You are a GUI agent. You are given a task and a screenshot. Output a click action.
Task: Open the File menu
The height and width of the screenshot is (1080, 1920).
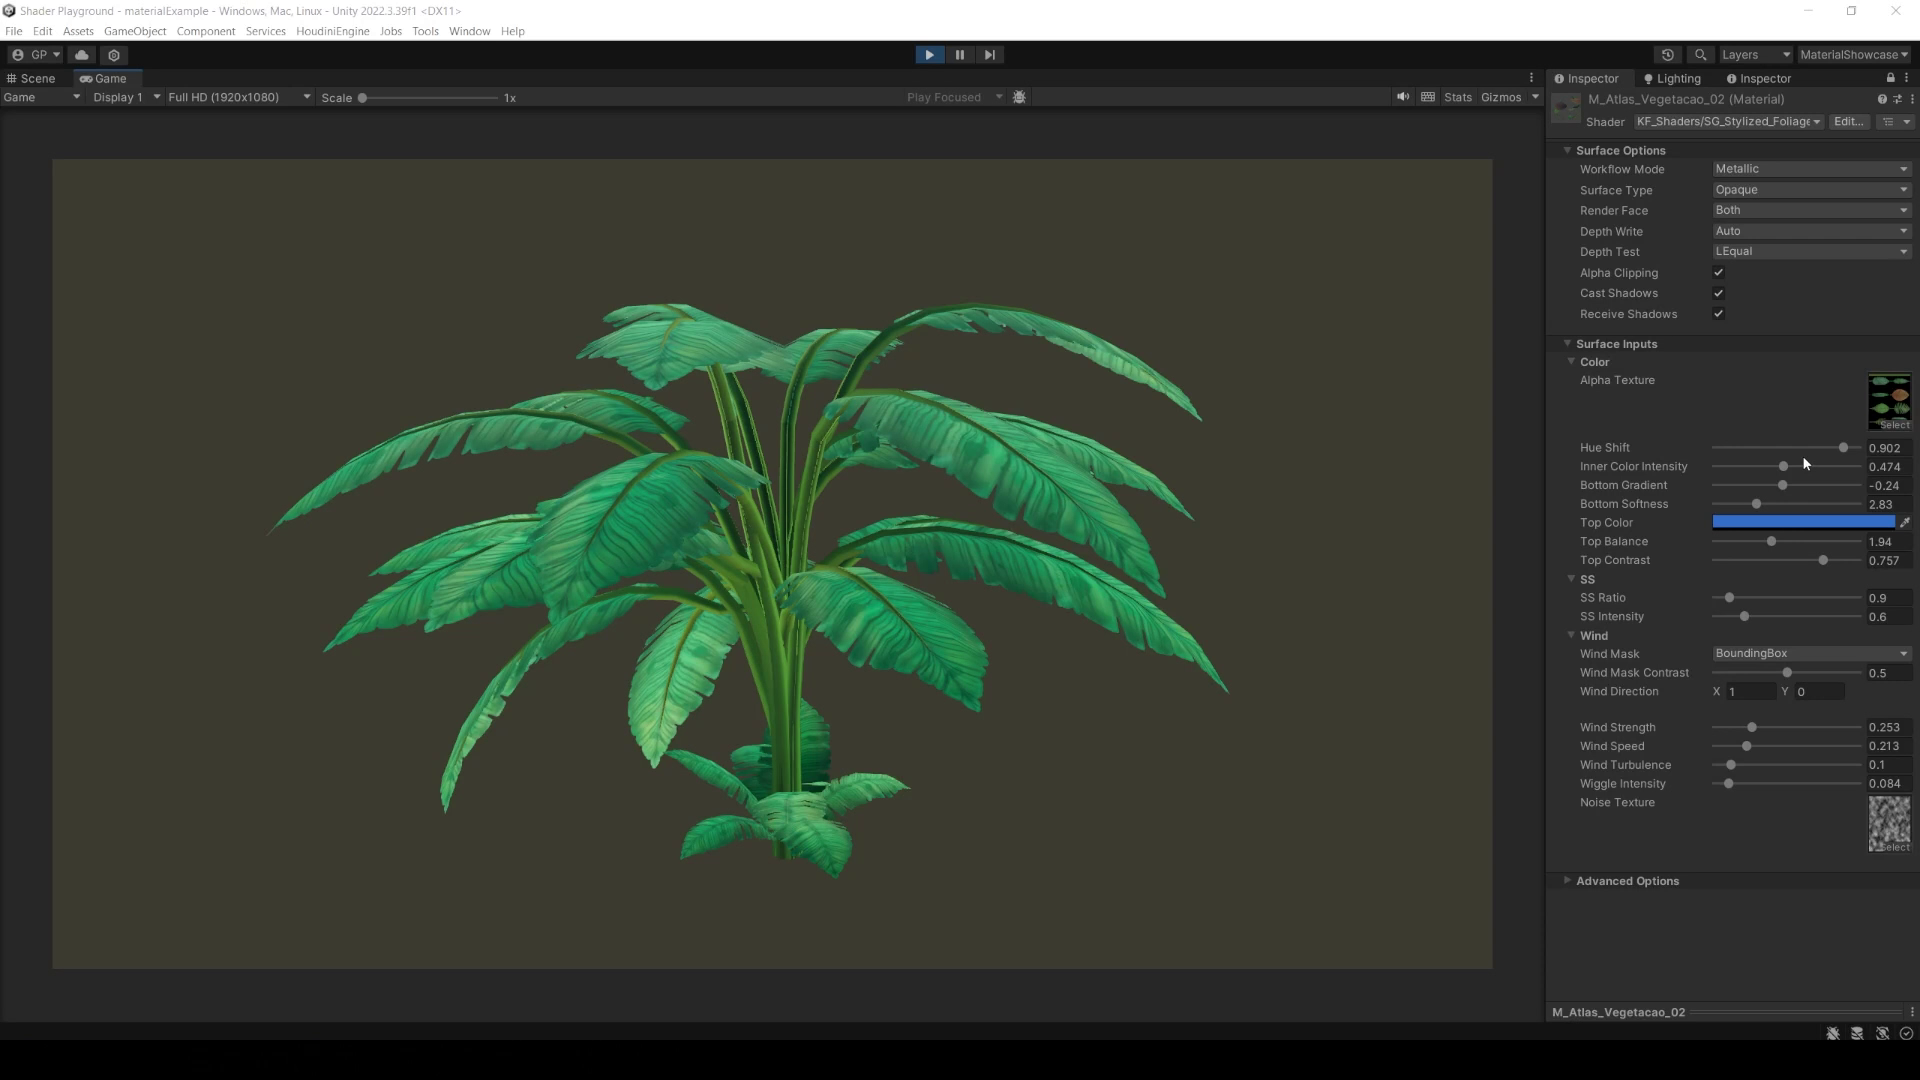(x=14, y=31)
